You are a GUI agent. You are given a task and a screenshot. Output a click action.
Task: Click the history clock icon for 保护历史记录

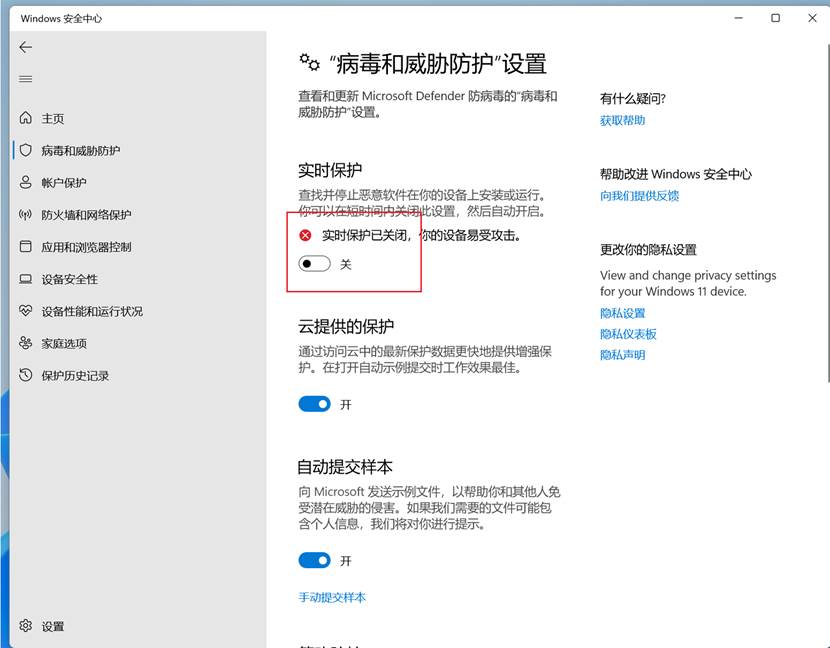coord(25,375)
